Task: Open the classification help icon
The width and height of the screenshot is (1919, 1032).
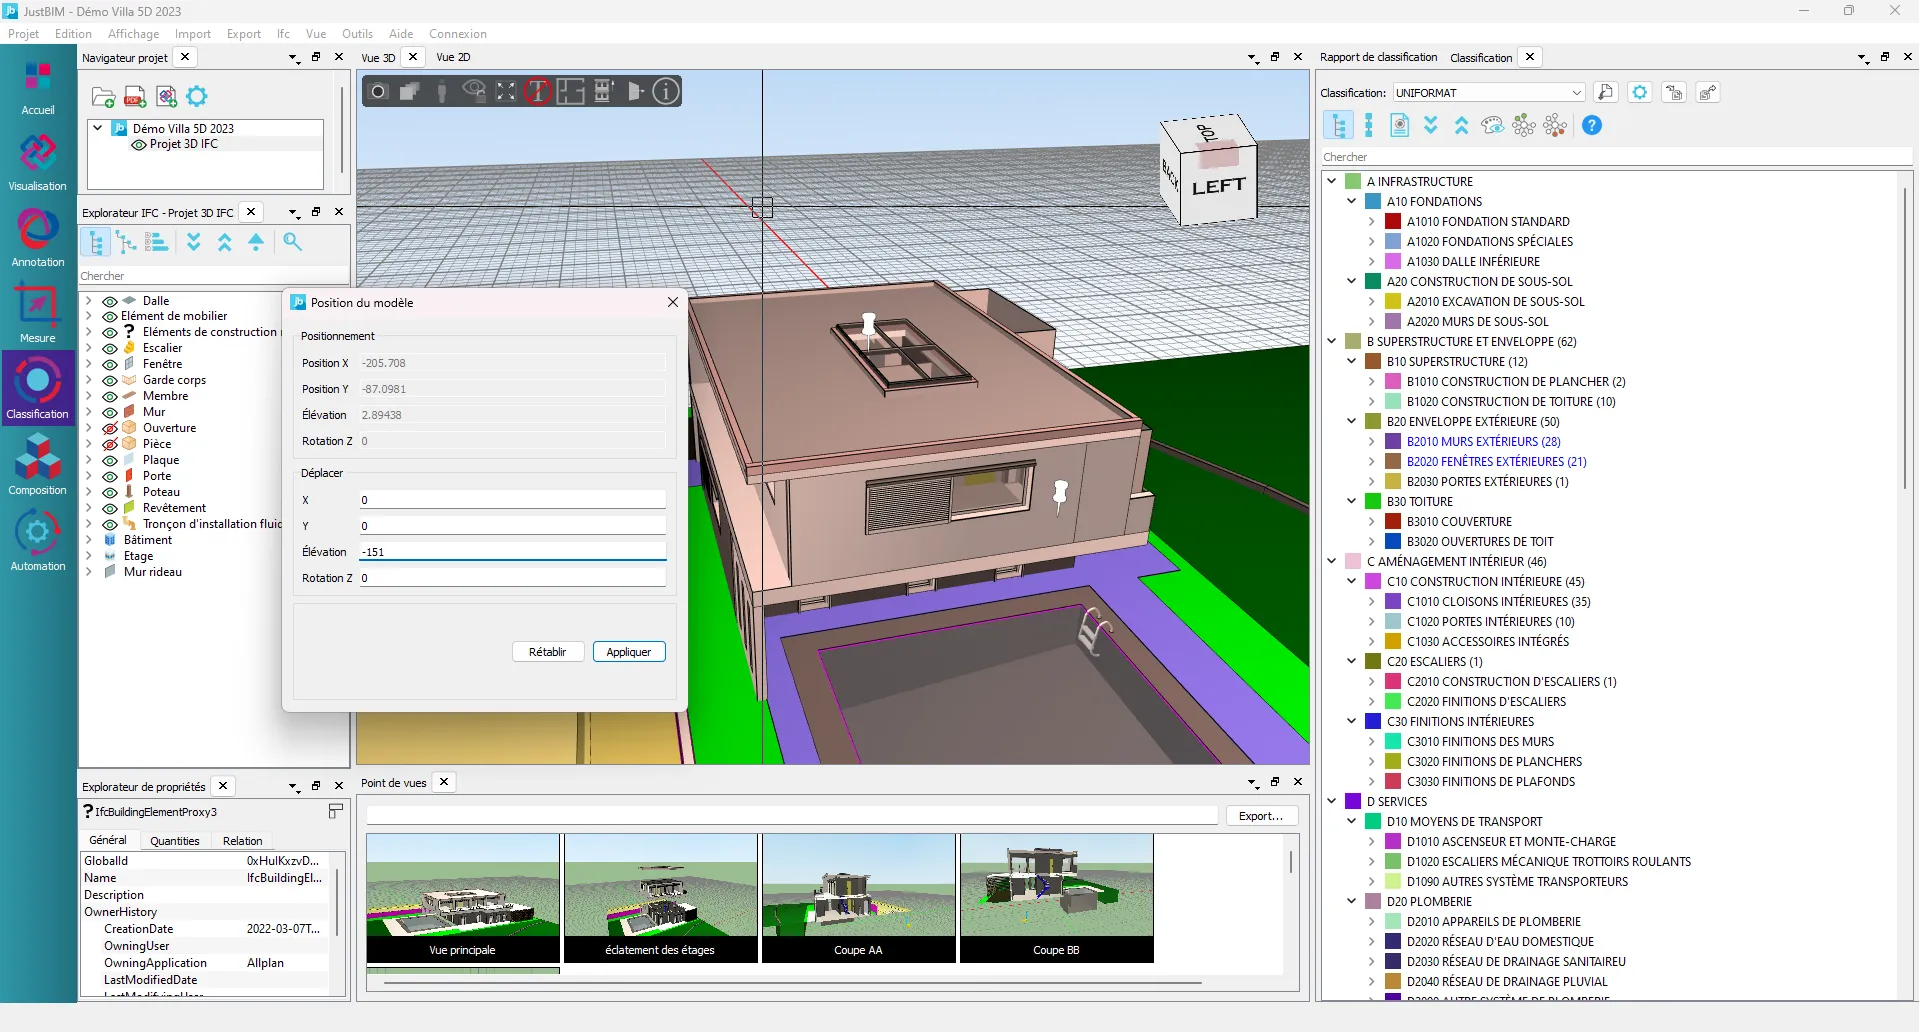Action: 1592,126
